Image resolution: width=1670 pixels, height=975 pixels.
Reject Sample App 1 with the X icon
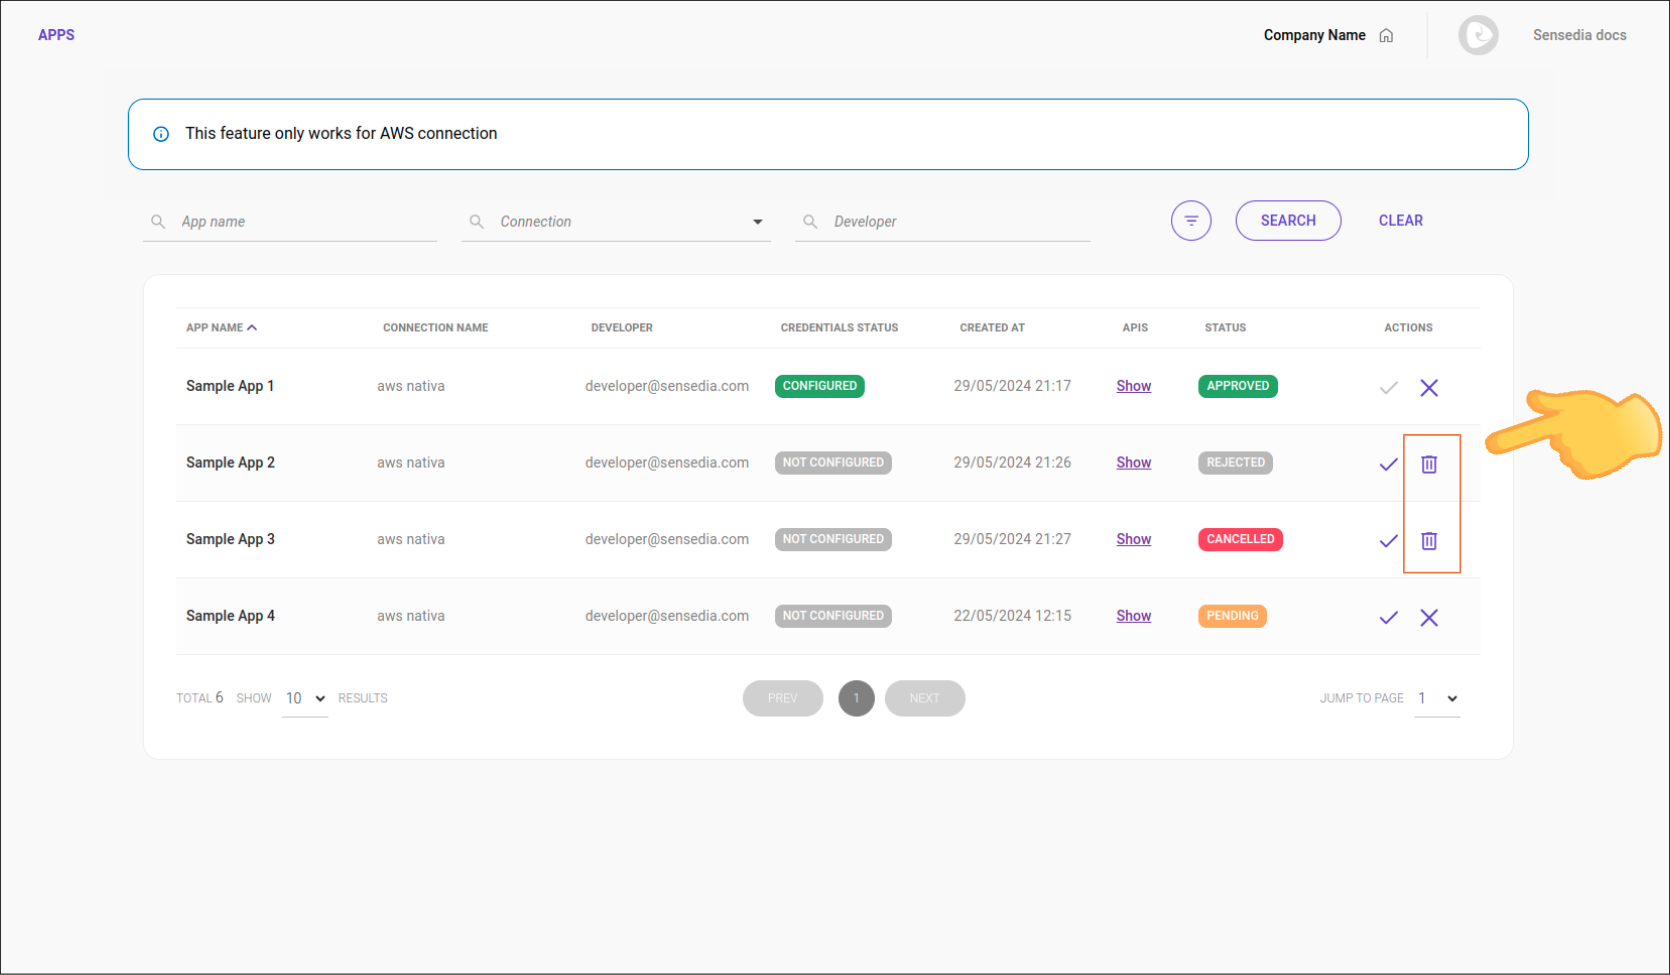click(1429, 387)
